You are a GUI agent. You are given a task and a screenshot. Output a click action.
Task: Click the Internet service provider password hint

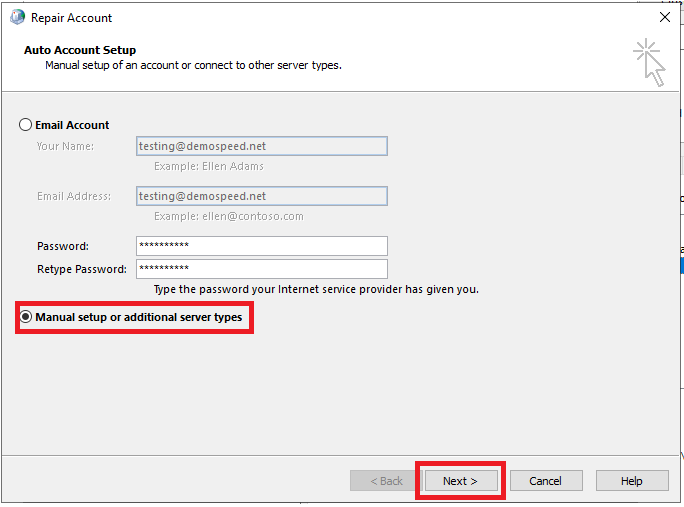coord(316,289)
